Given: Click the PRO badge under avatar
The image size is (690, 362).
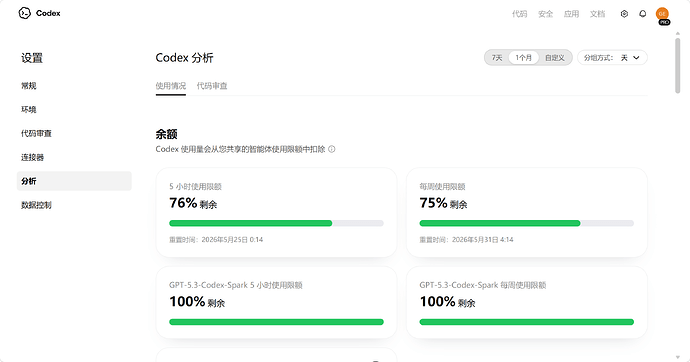Looking at the screenshot, I should [x=664, y=22].
